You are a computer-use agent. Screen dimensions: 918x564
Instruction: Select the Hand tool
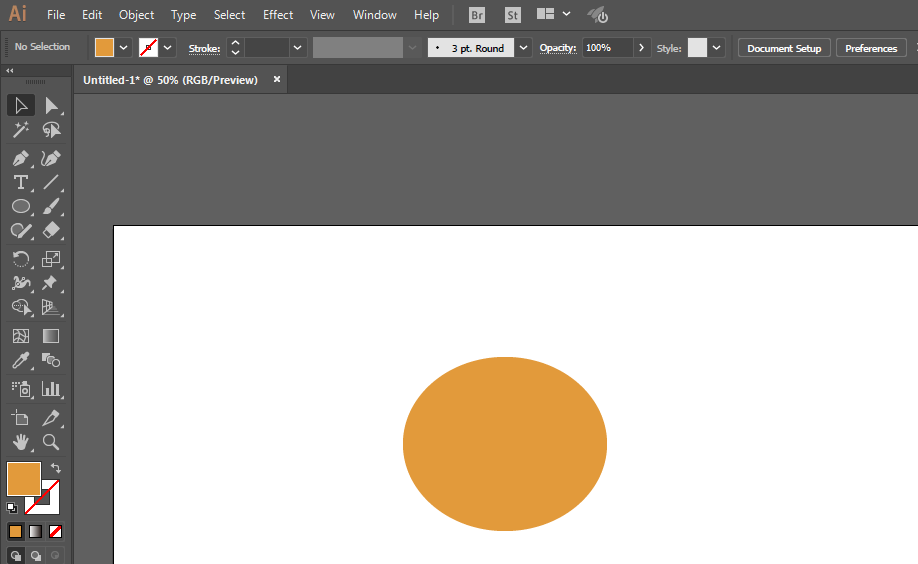(x=20, y=441)
